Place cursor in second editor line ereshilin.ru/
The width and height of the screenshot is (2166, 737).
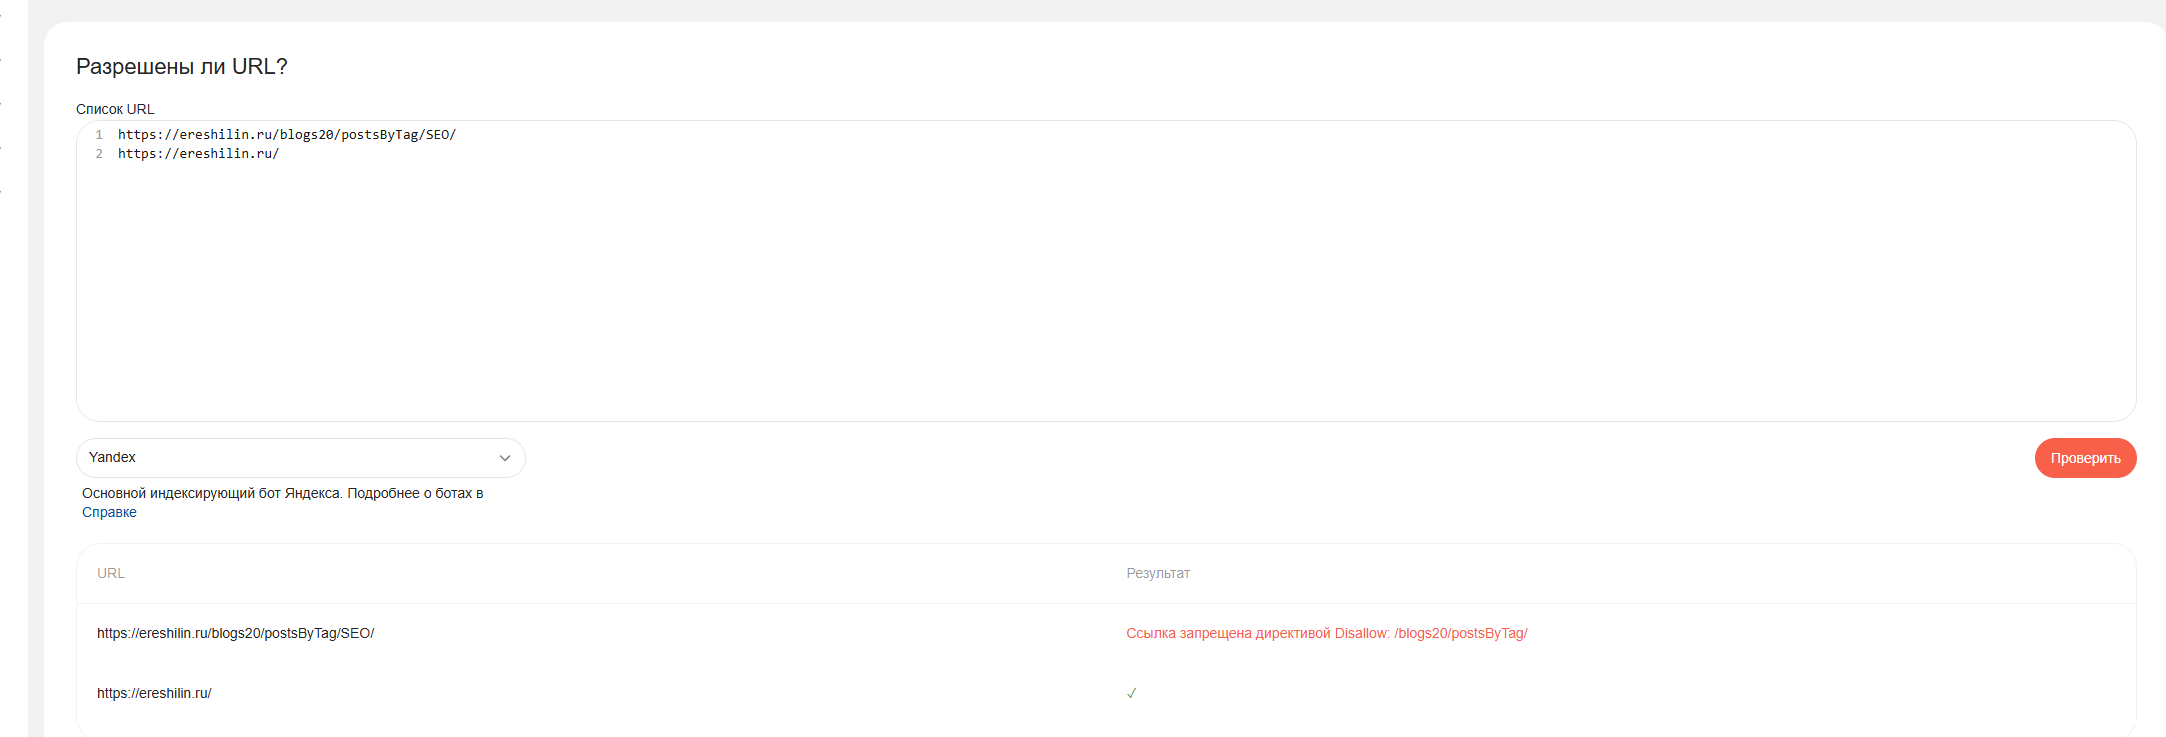[198, 154]
